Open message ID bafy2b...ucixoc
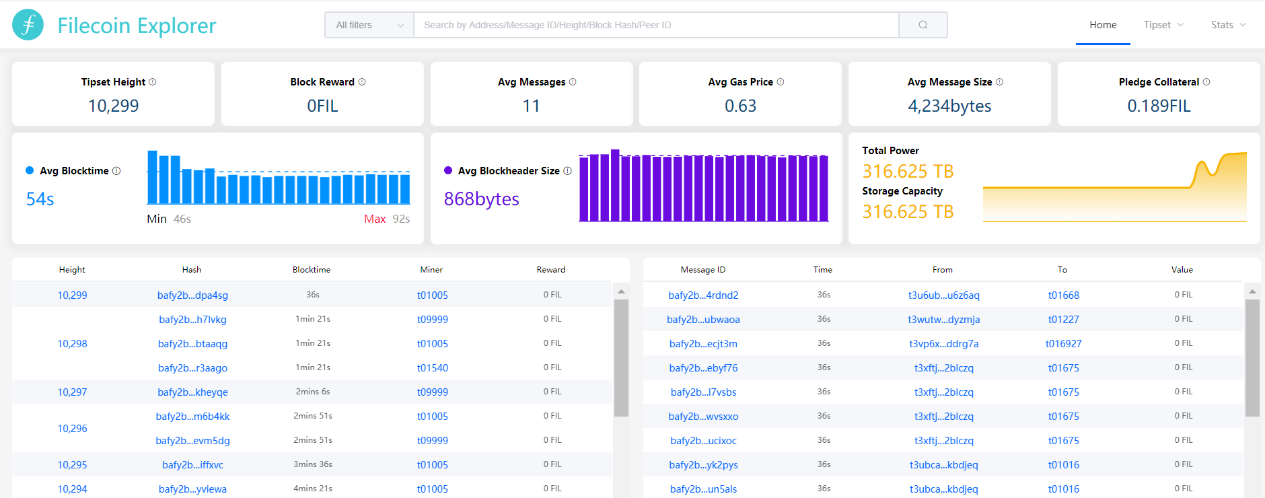The width and height of the screenshot is (1265, 498). (704, 441)
